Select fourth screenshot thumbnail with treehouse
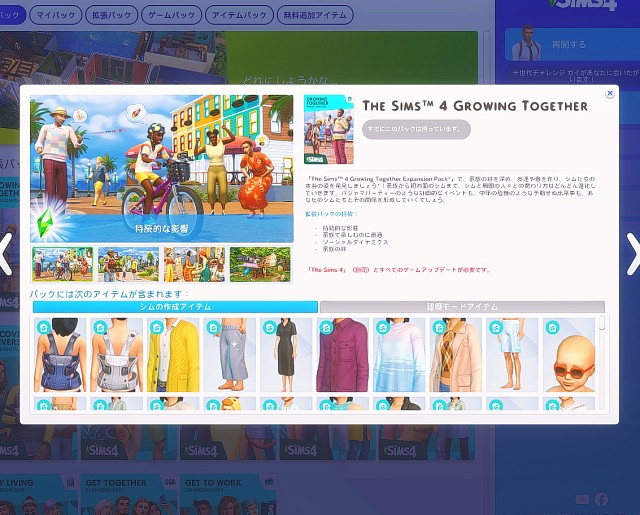This screenshot has height=515, width=640. point(260,264)
